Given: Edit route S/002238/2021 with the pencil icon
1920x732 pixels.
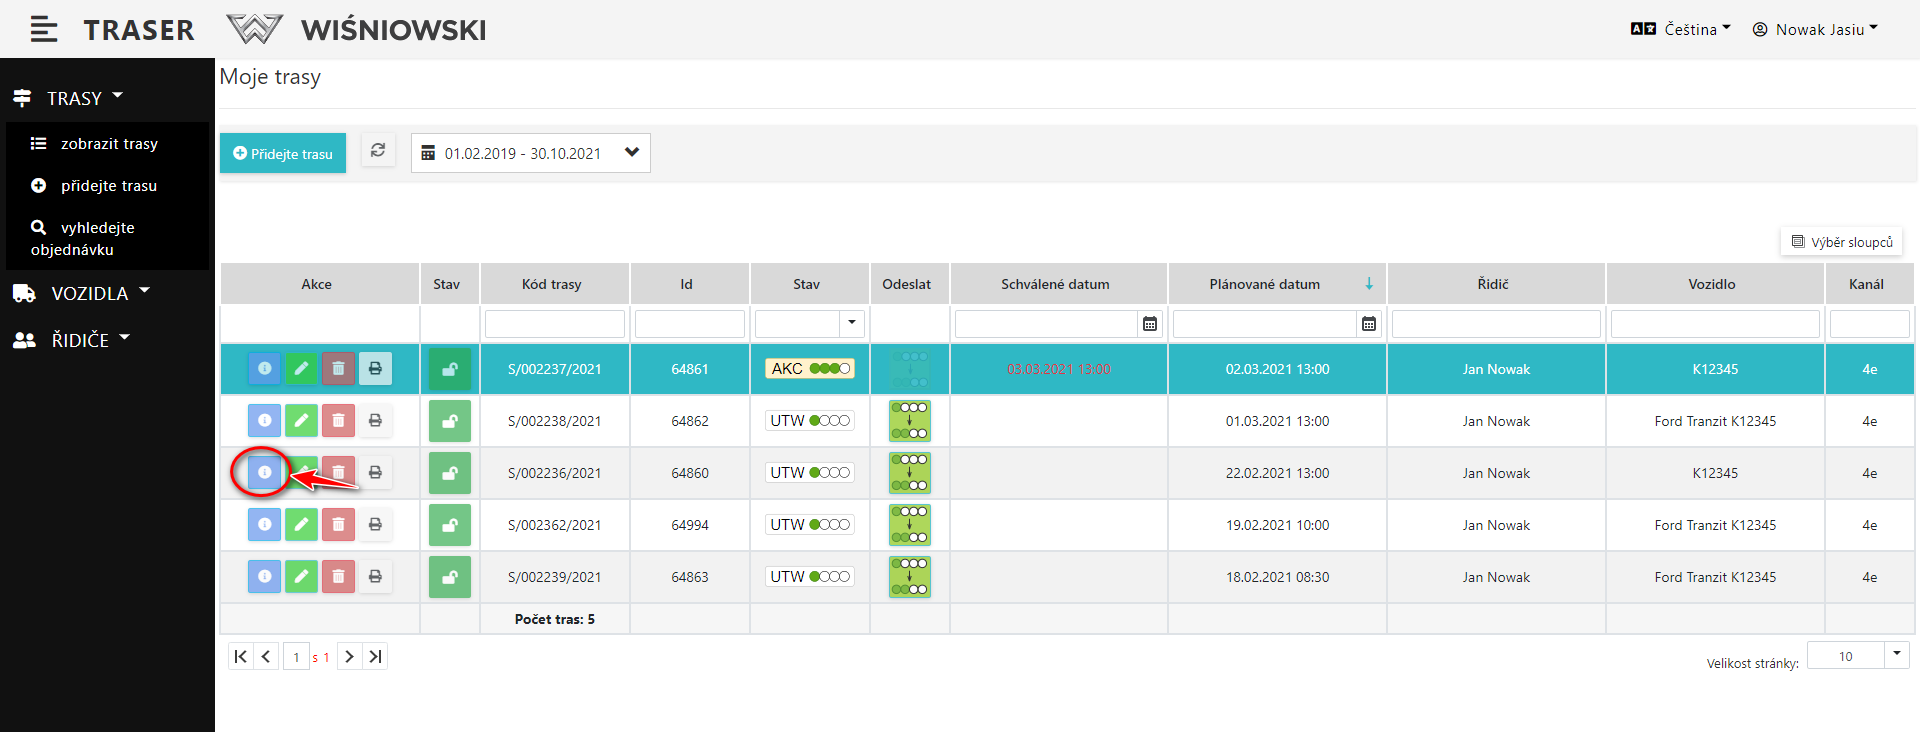Looking at the screenshot, I should (x=301, y=421).
